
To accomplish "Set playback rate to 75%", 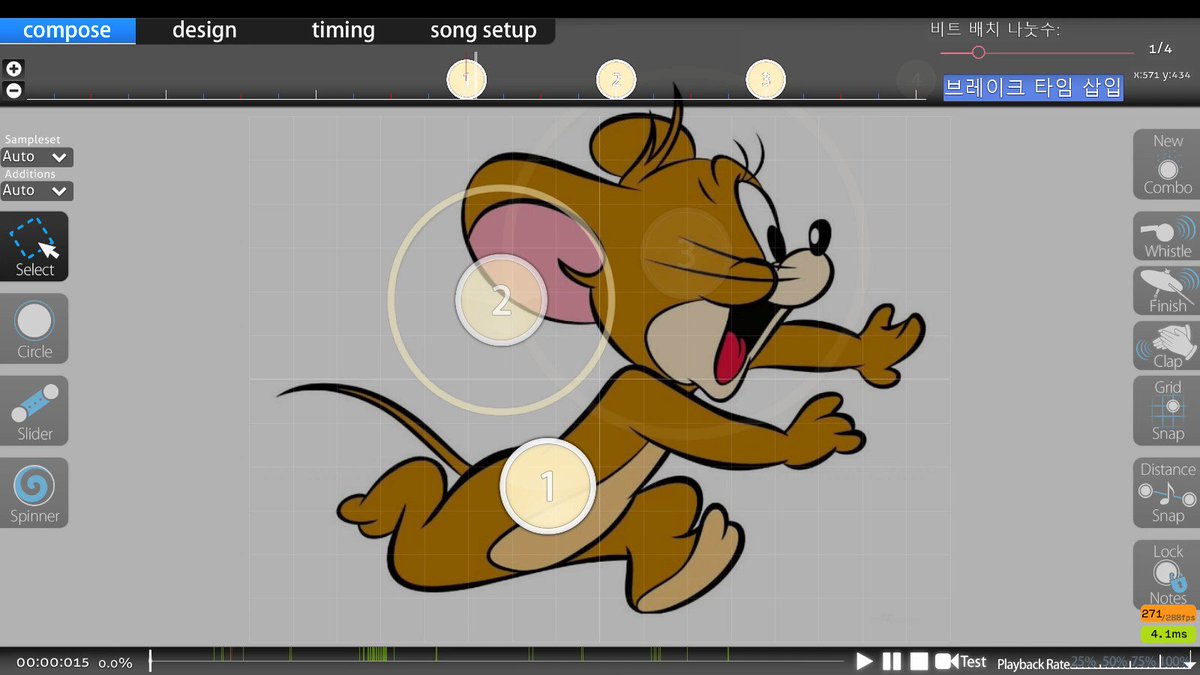I will tap(1143, 662).
